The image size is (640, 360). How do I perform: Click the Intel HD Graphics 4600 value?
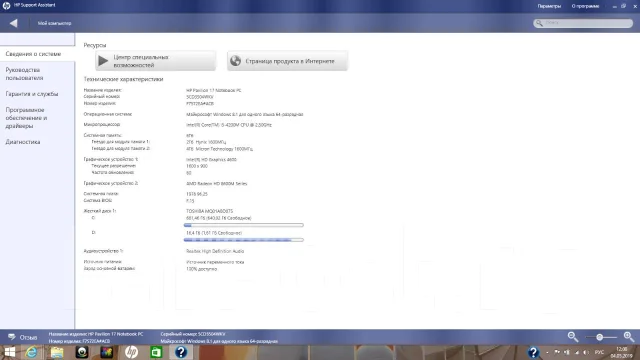pos(211,160)
